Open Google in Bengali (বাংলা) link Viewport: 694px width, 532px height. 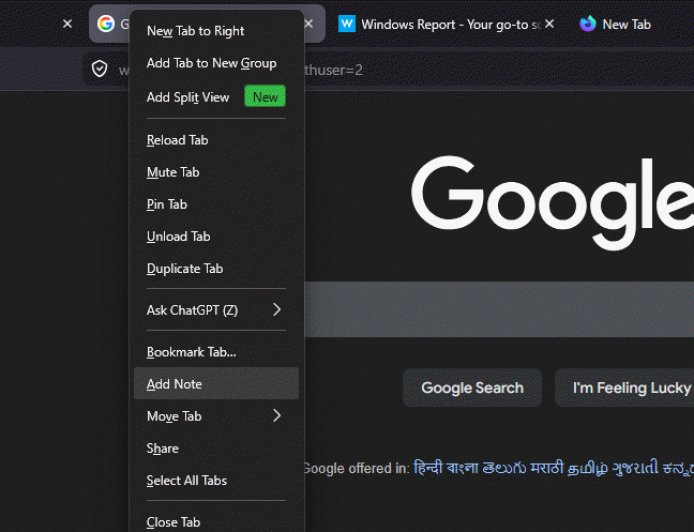click(x=462, y=468)
